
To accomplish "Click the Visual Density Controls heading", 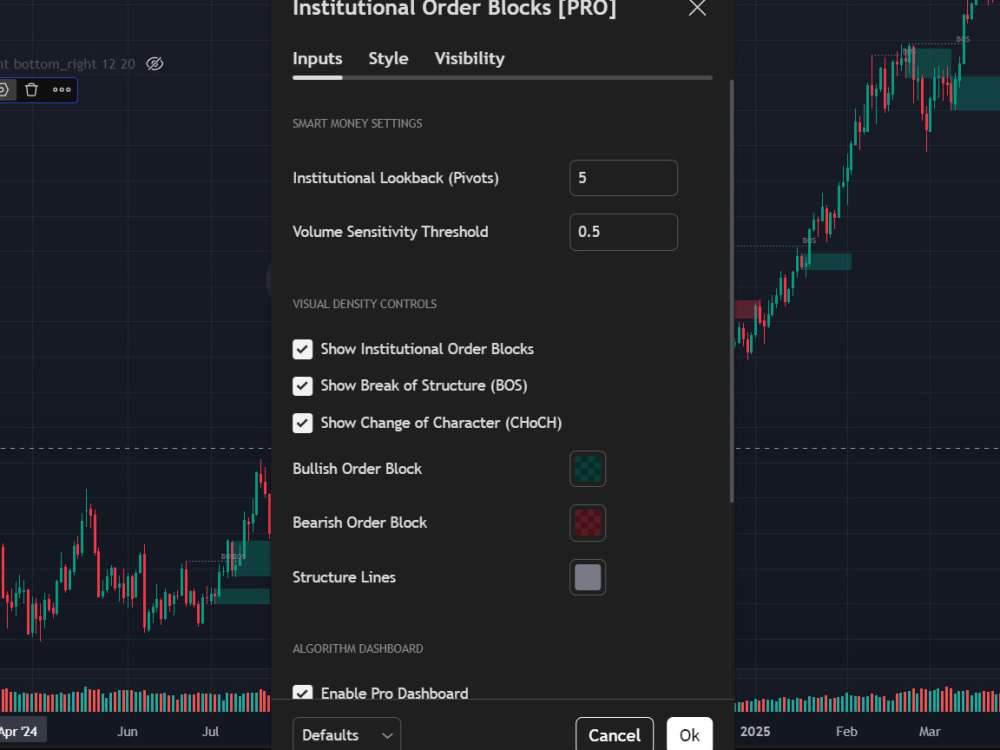I will 365,304.
